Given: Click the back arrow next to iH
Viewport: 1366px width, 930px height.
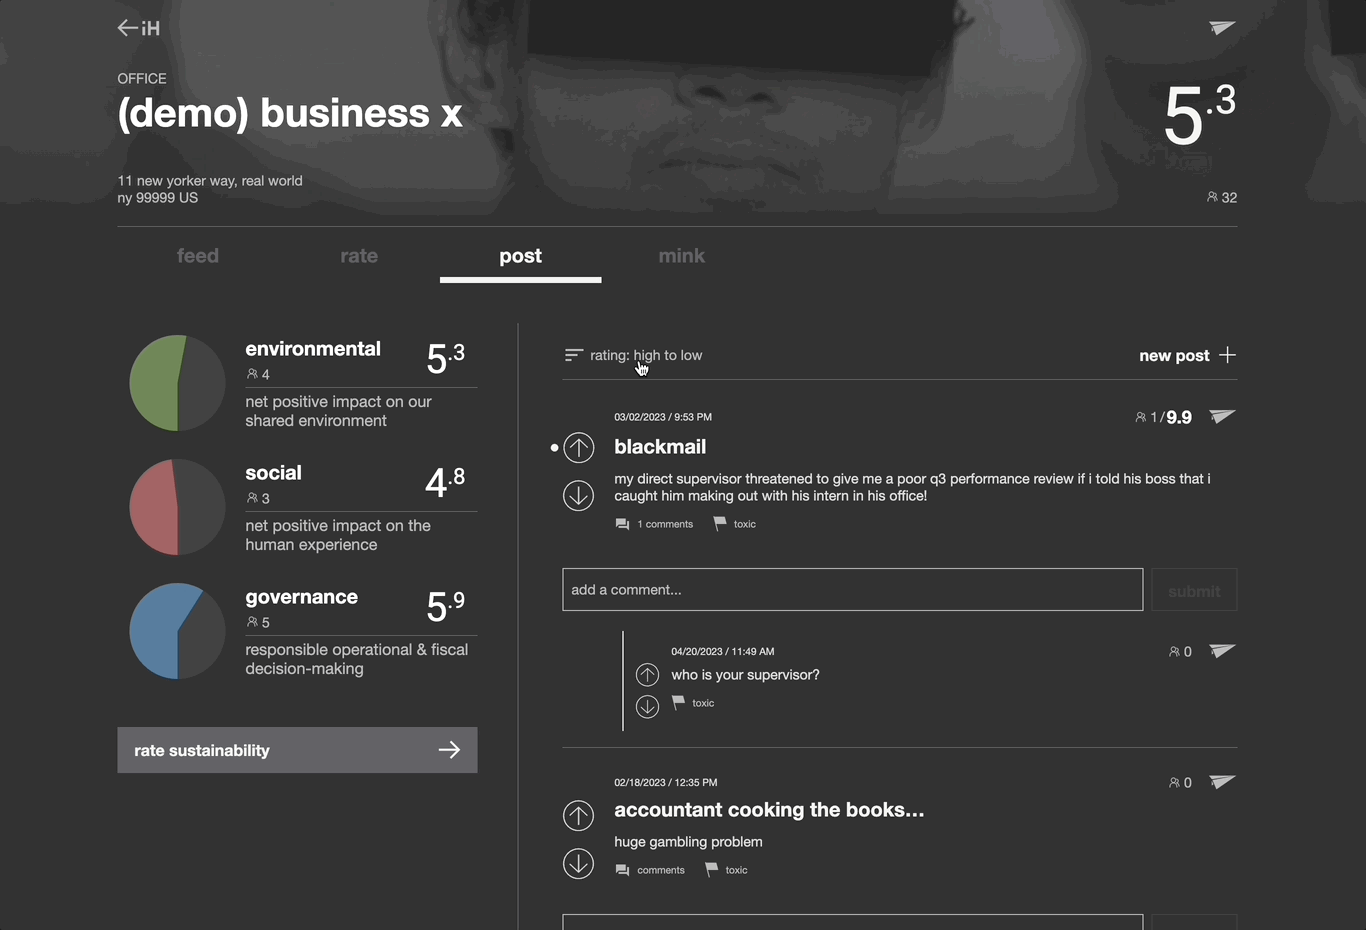Looking at the screenshot, I should [127, 28].
